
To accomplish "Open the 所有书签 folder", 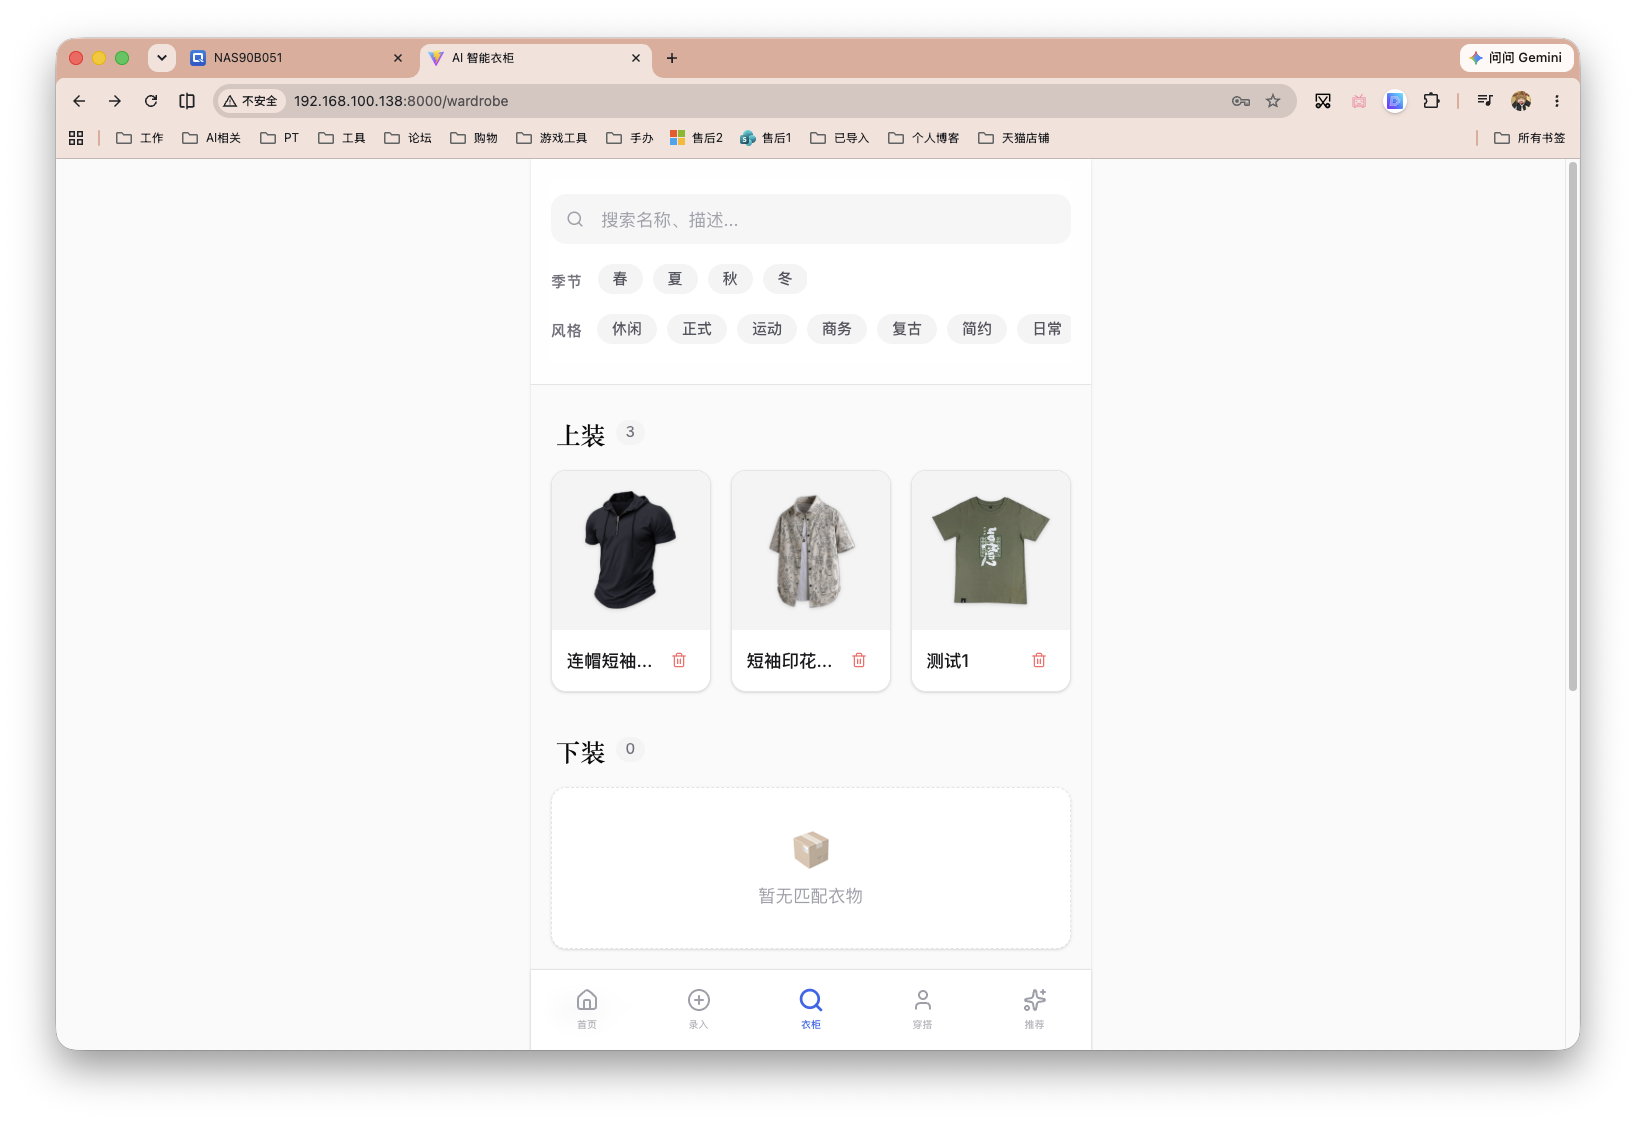I will [1530, 138].
